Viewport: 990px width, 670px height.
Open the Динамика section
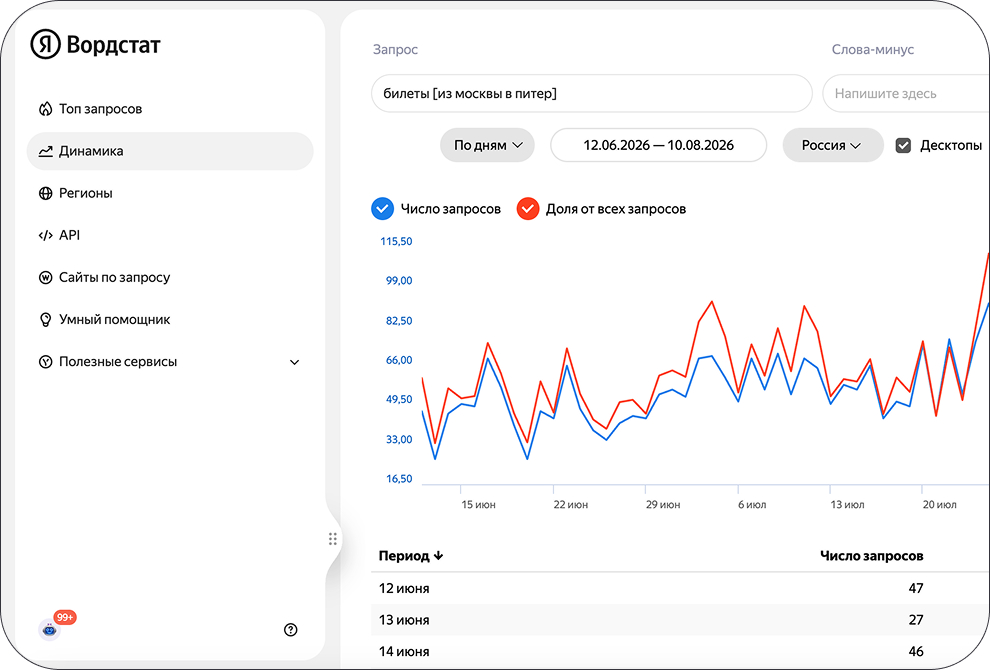coord(170,151)
